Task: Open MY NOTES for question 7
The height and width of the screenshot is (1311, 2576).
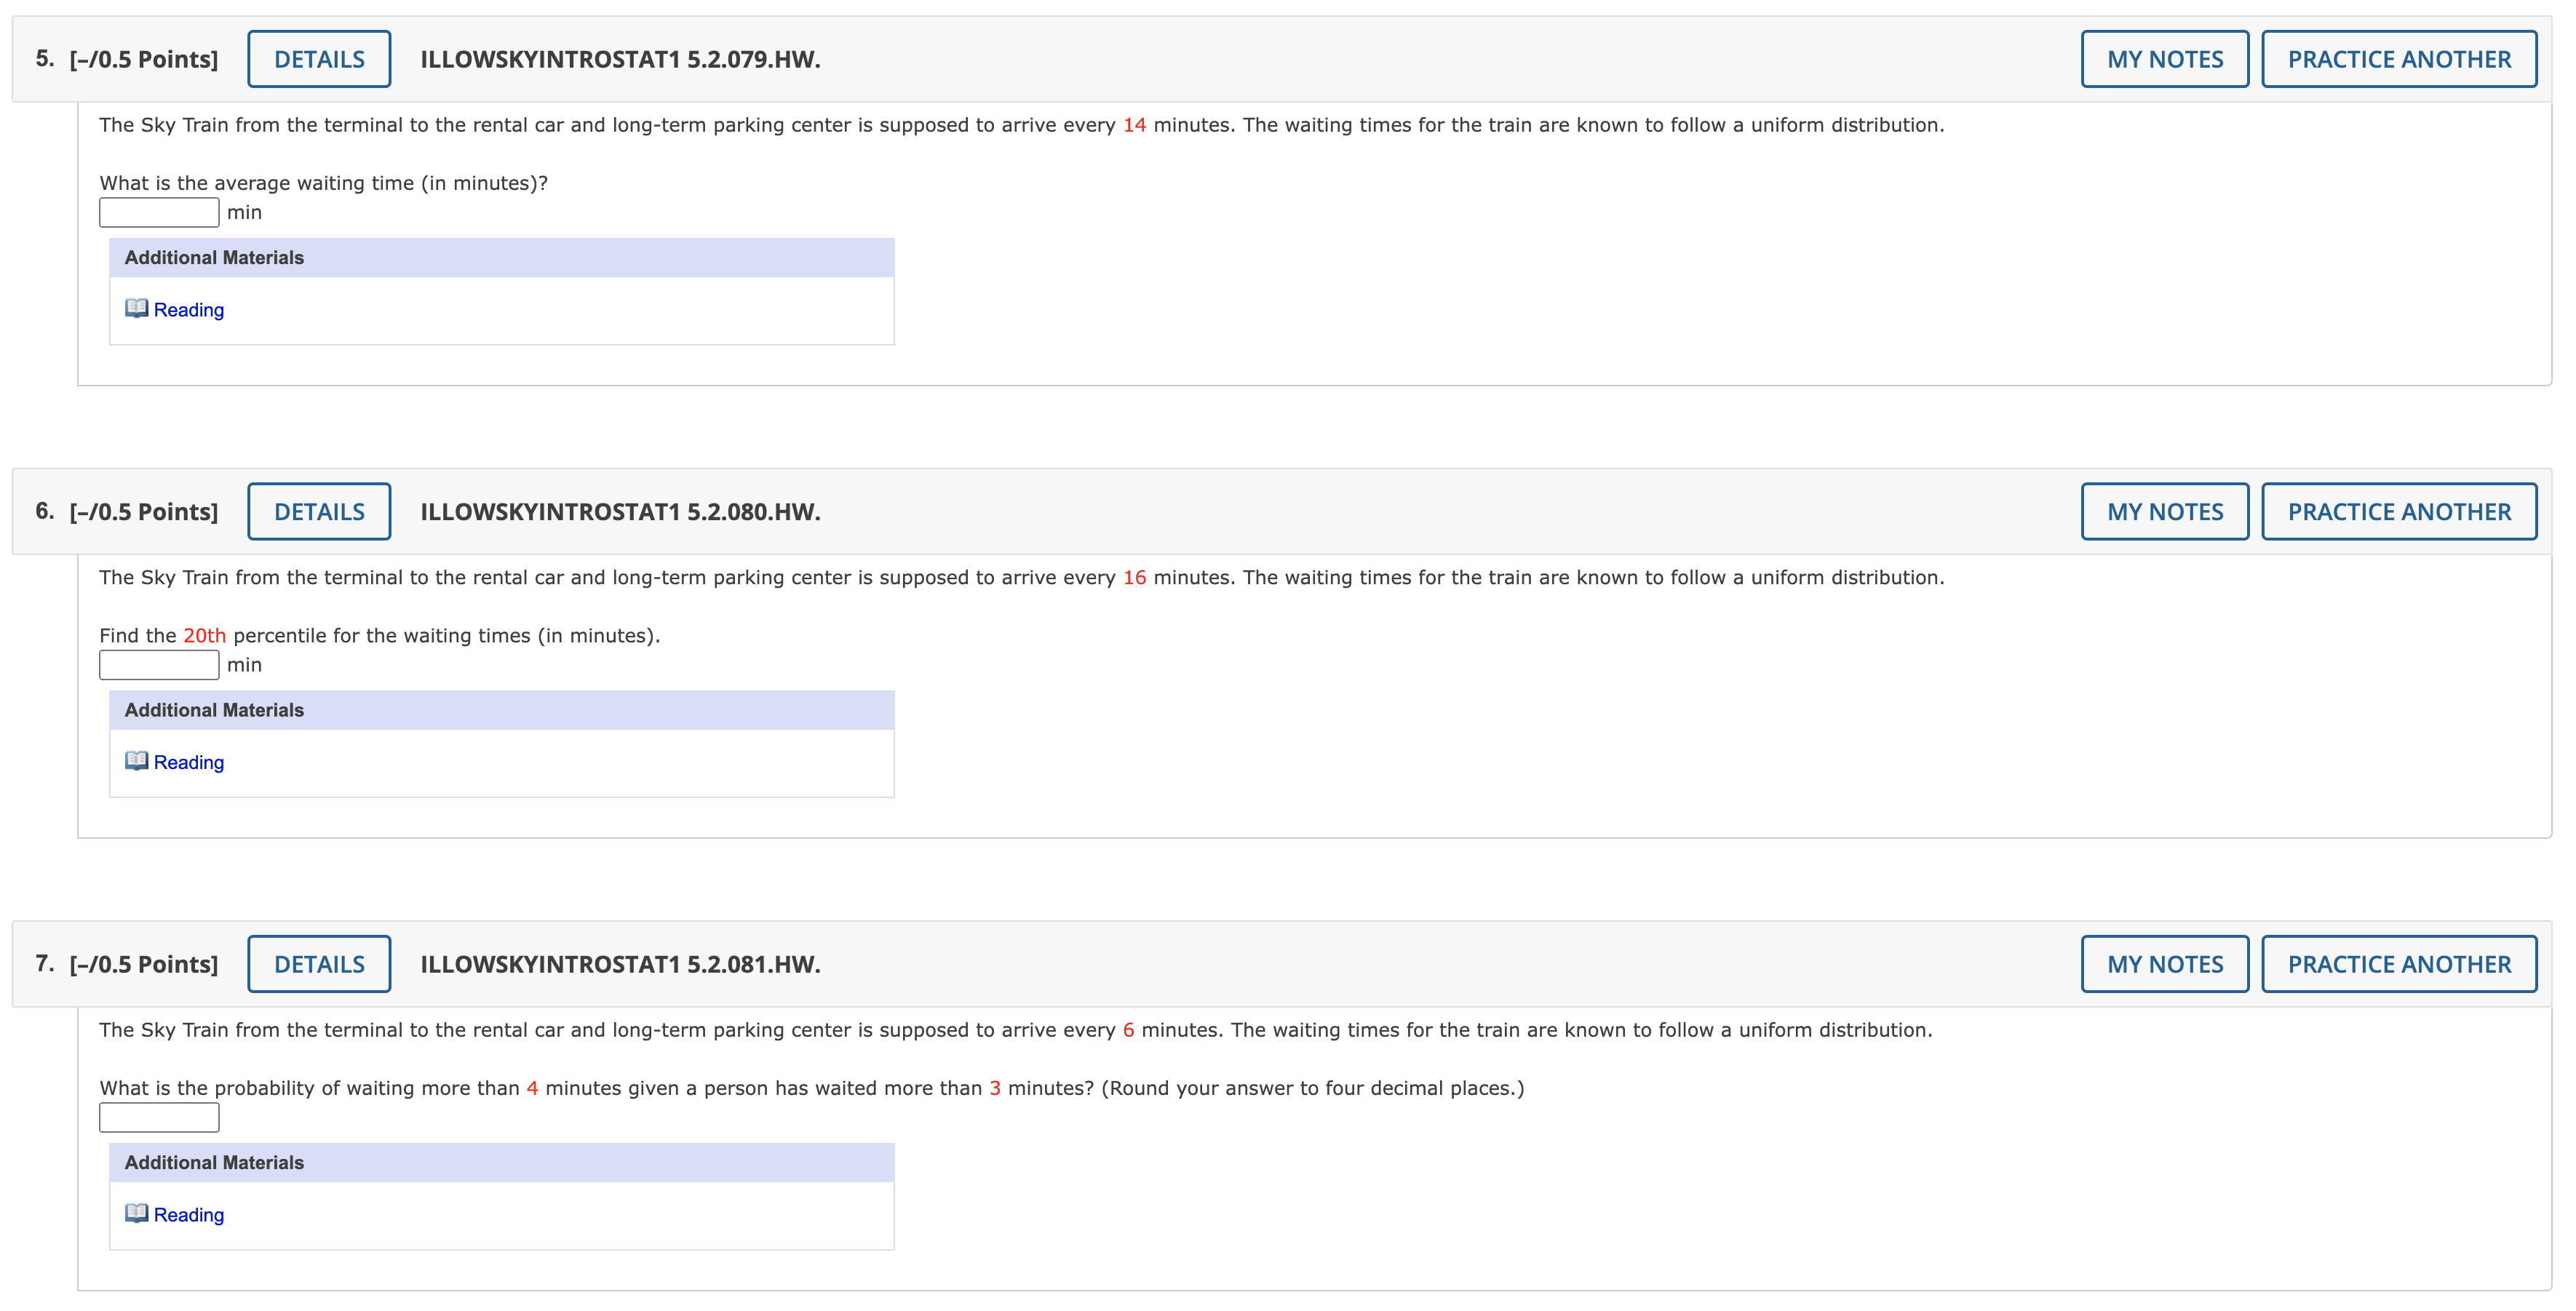Action: 2164,964
